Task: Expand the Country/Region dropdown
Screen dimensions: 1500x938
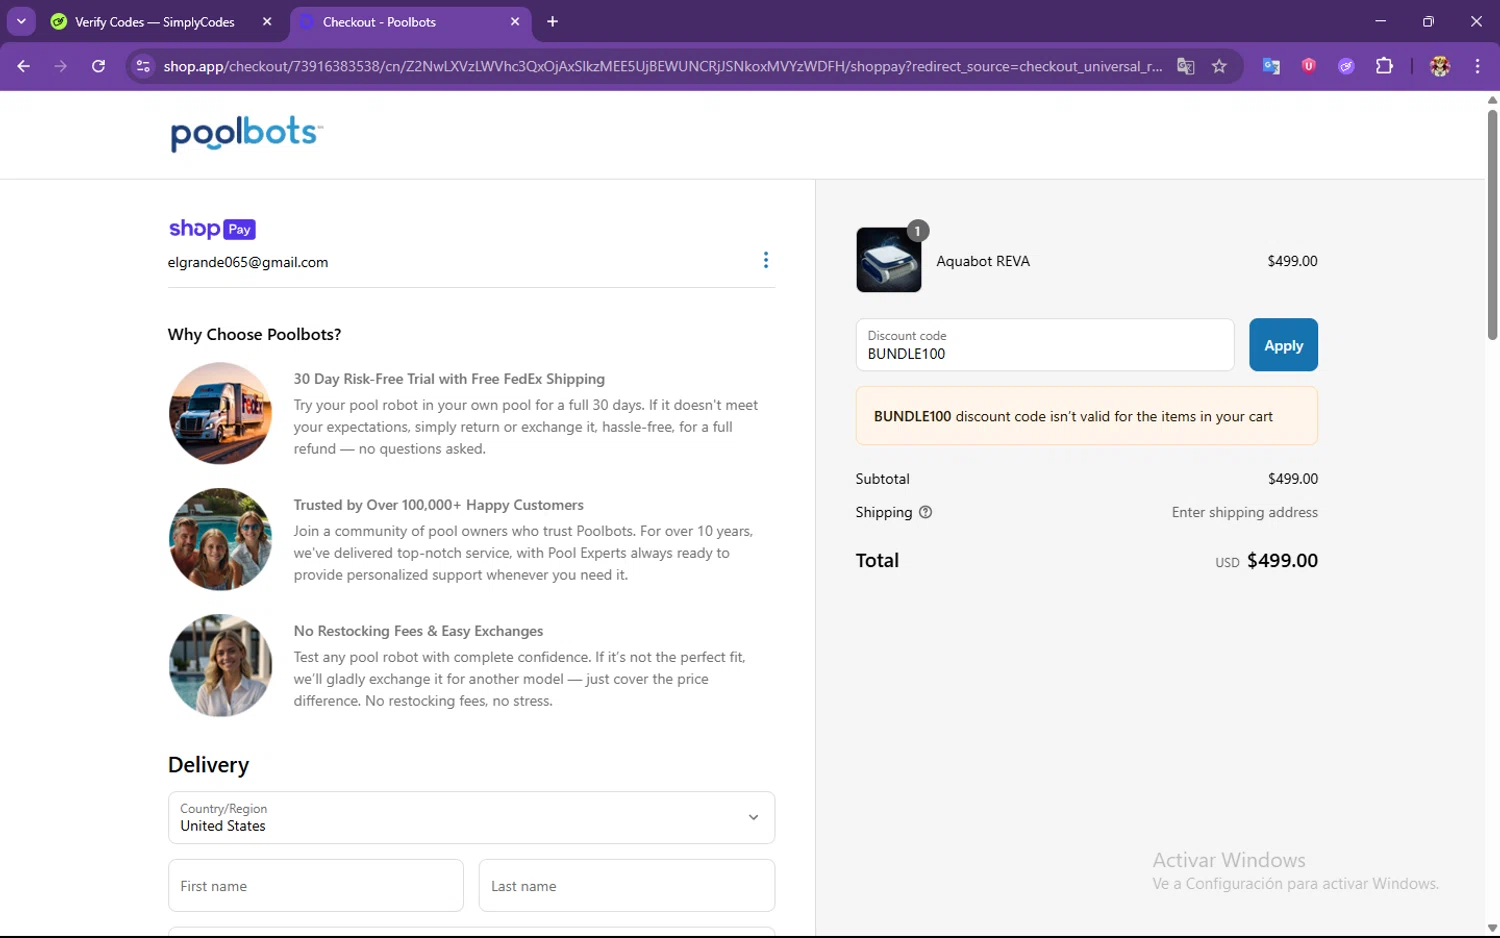Action: [x=471, y=818]
